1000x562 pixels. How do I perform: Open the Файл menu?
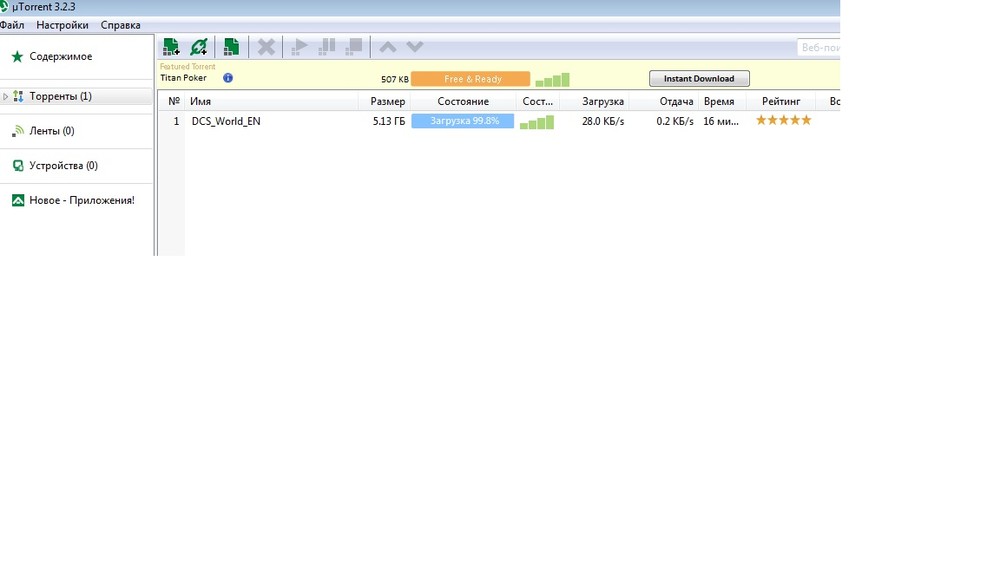(12, 25)
